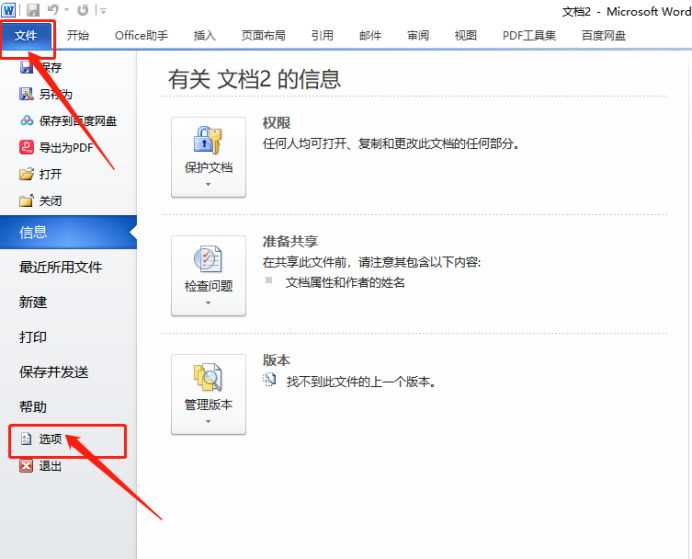Screen dimensions: 692x559
Task: Click the 保存到百度网盘 cloud icon
Action: 26,120
